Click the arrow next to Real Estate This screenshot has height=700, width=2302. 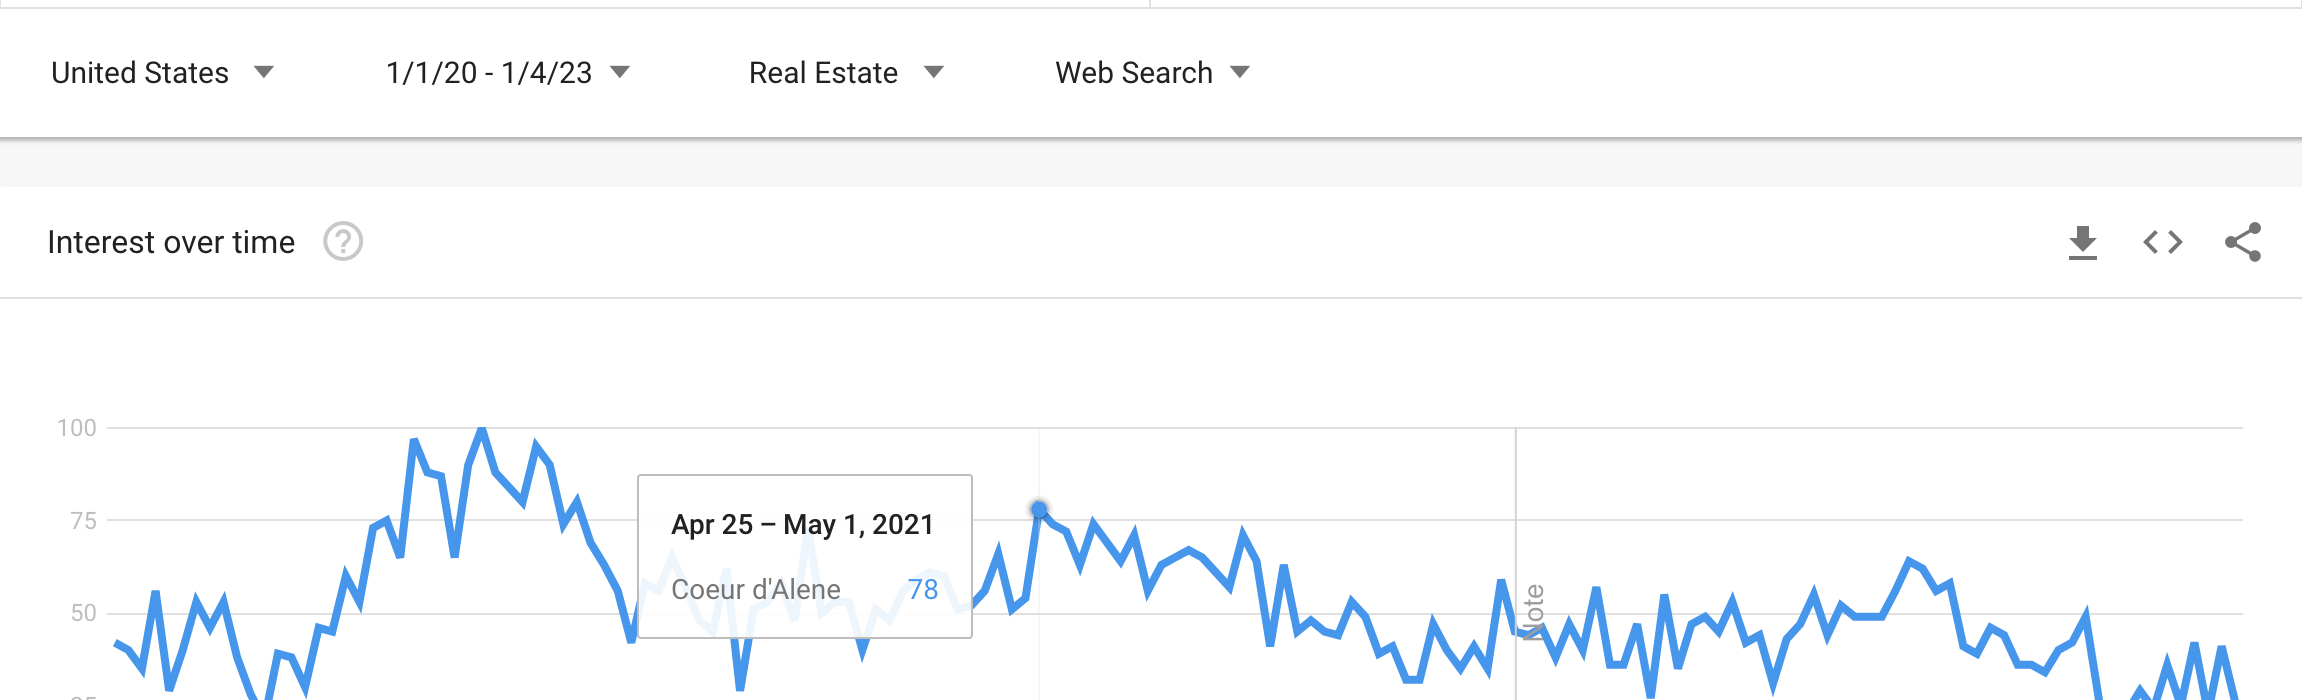(934, 72)
